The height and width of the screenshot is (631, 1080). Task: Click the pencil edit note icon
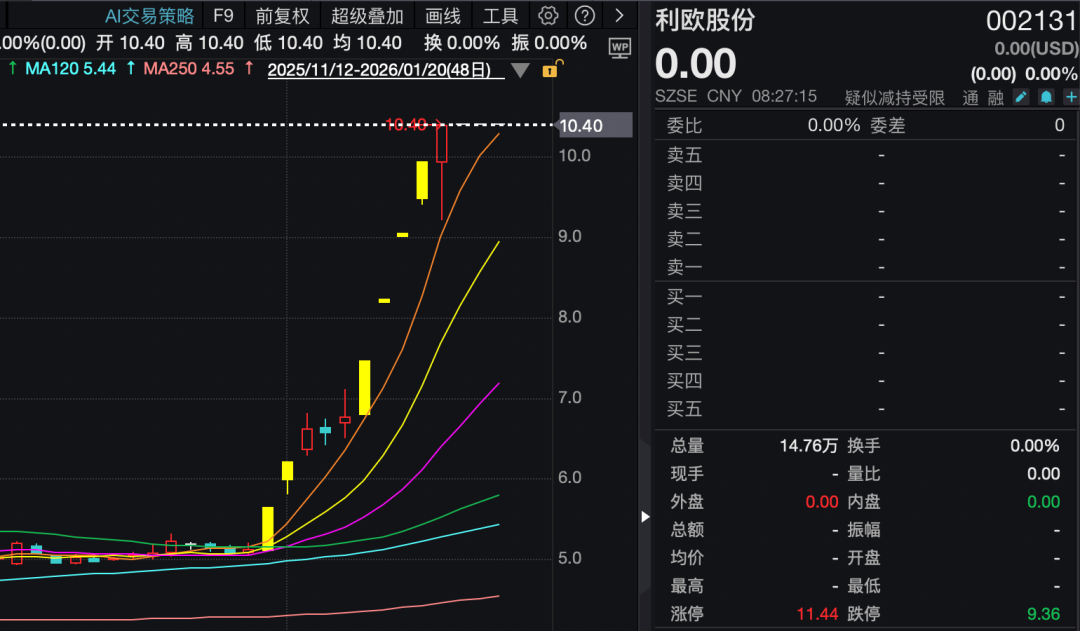(x=1021, y=97)
